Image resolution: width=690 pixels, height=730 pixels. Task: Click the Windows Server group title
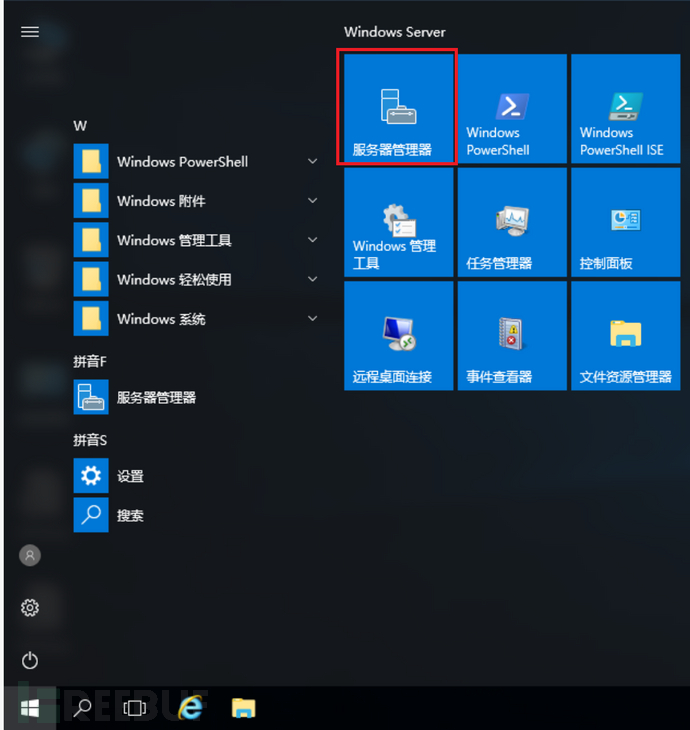[x=395, y=32]
